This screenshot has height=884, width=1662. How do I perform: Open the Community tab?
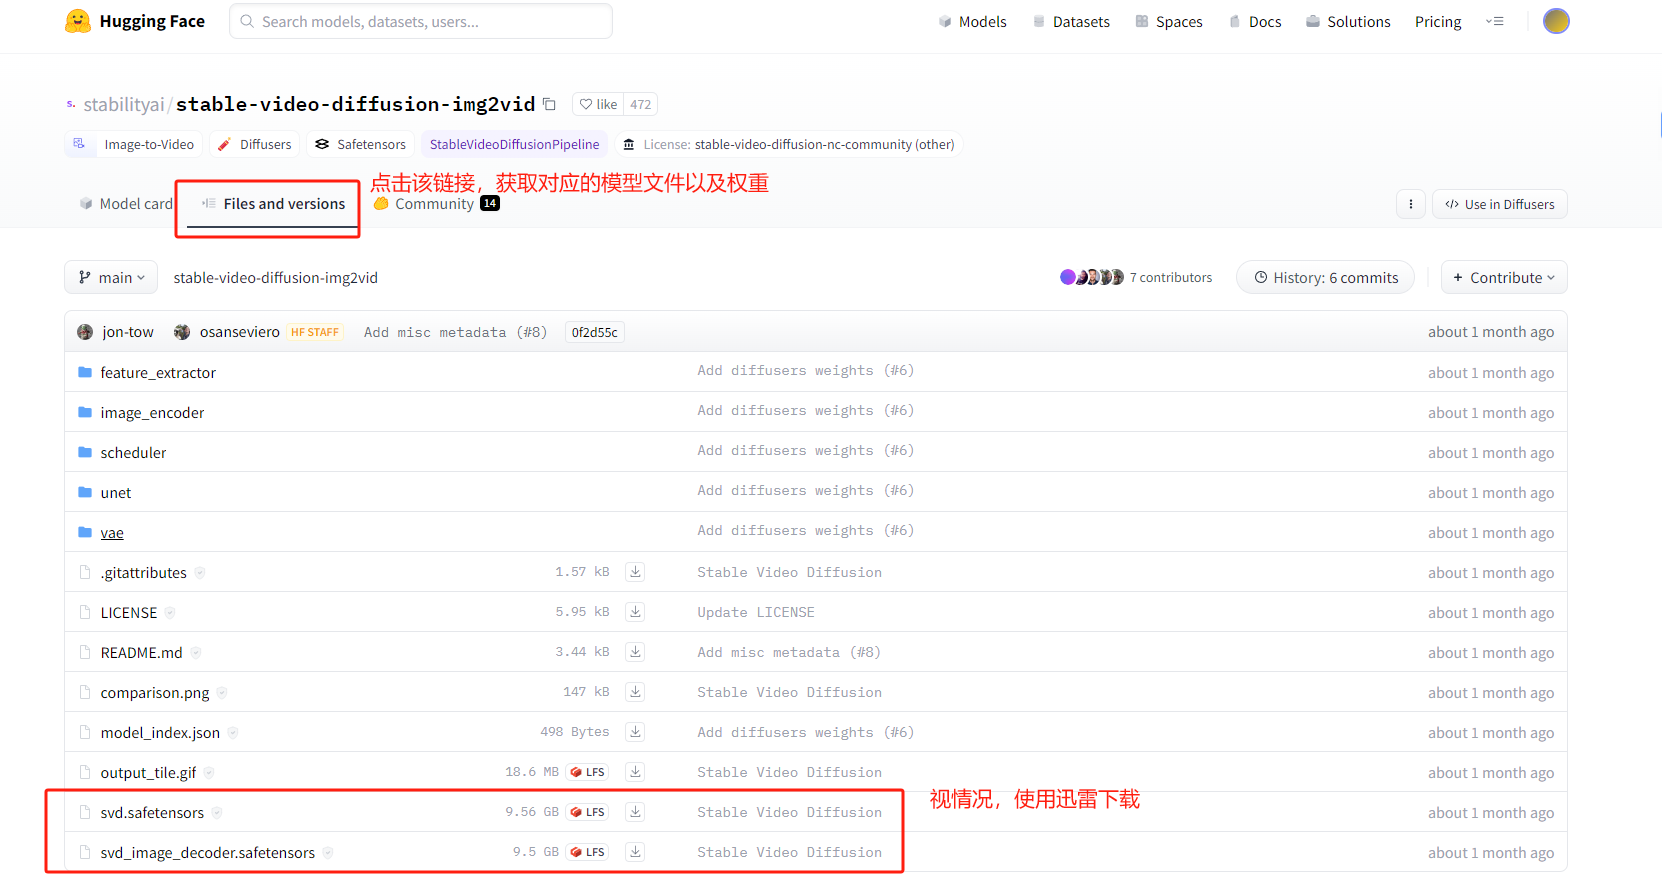tap(436, 203)
